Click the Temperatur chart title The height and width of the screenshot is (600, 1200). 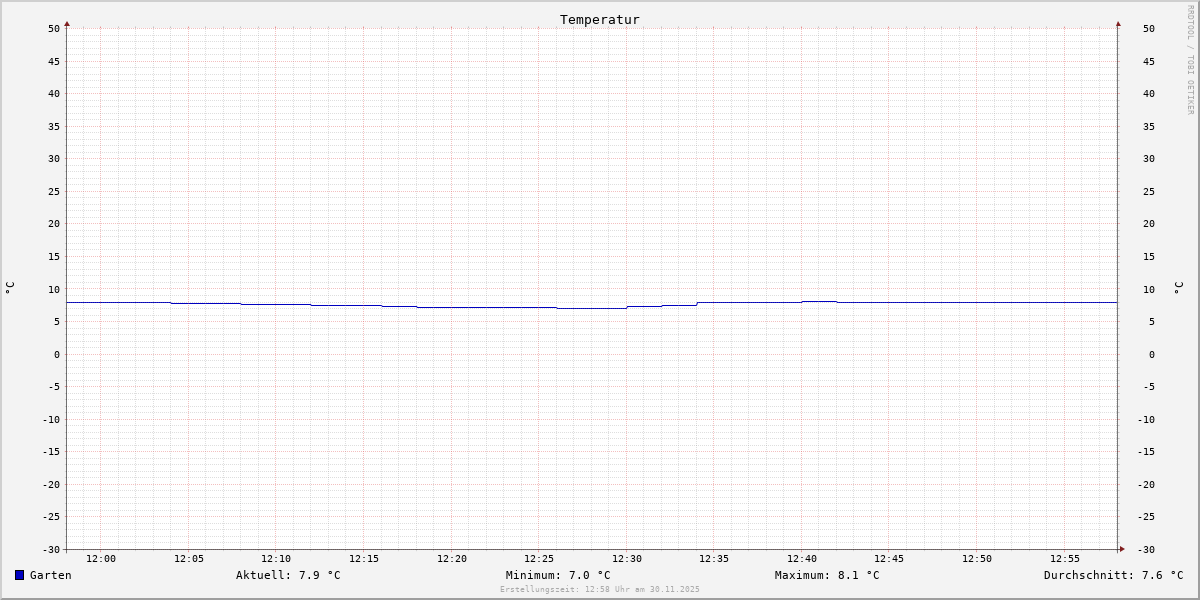600,19
